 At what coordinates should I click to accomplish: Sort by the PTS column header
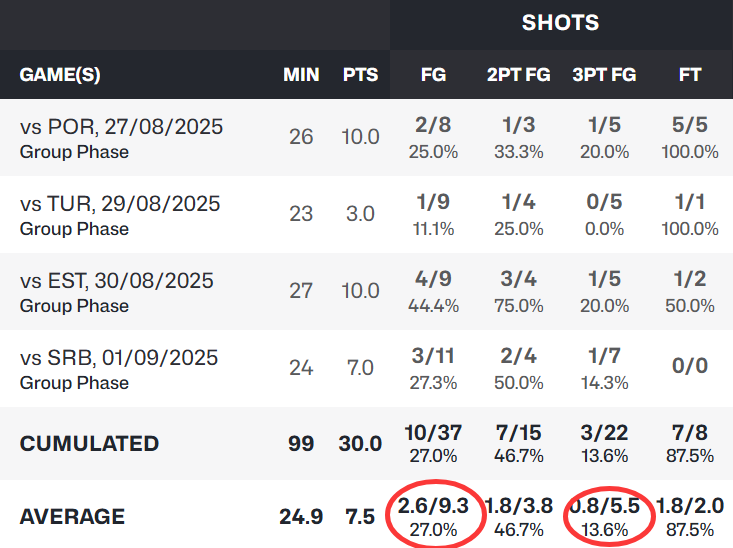click(360, 75)
